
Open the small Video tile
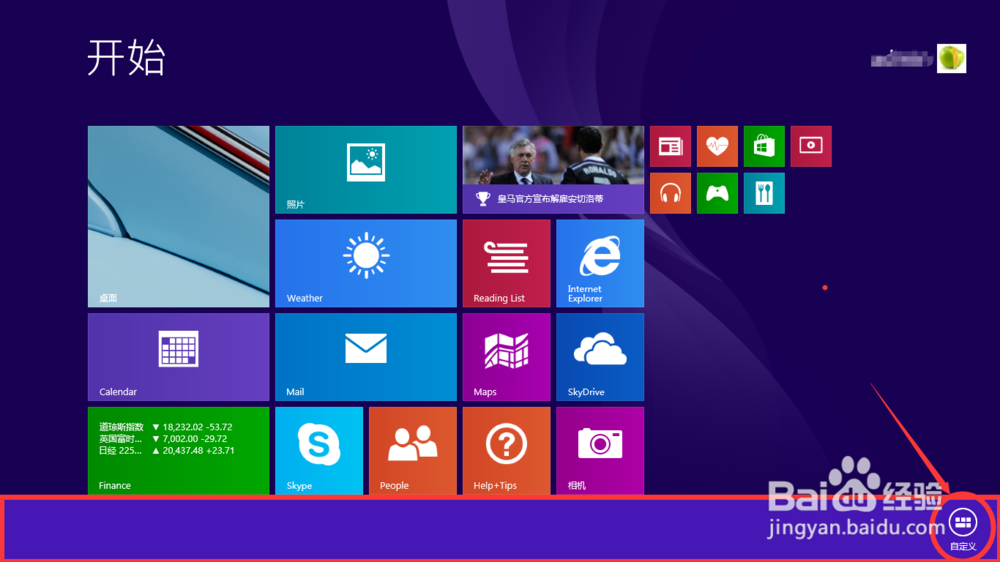point(811,147)
